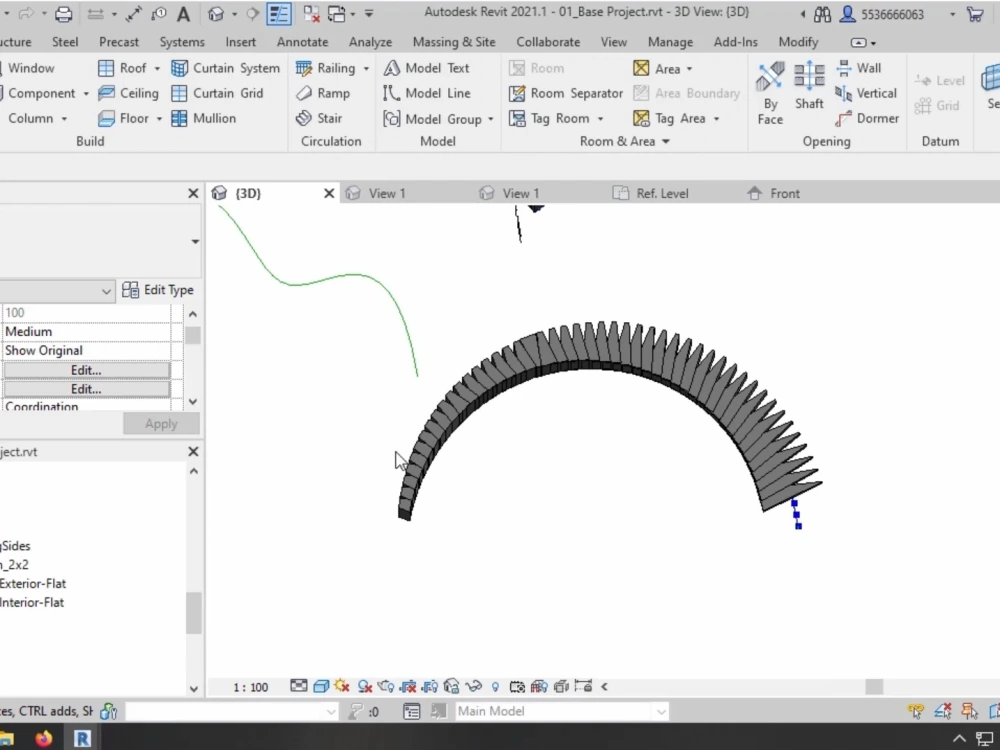The height and width of the screenshot is (750, 1000).
Task: Select the Wall opening tool
Action: pos(859,68)
